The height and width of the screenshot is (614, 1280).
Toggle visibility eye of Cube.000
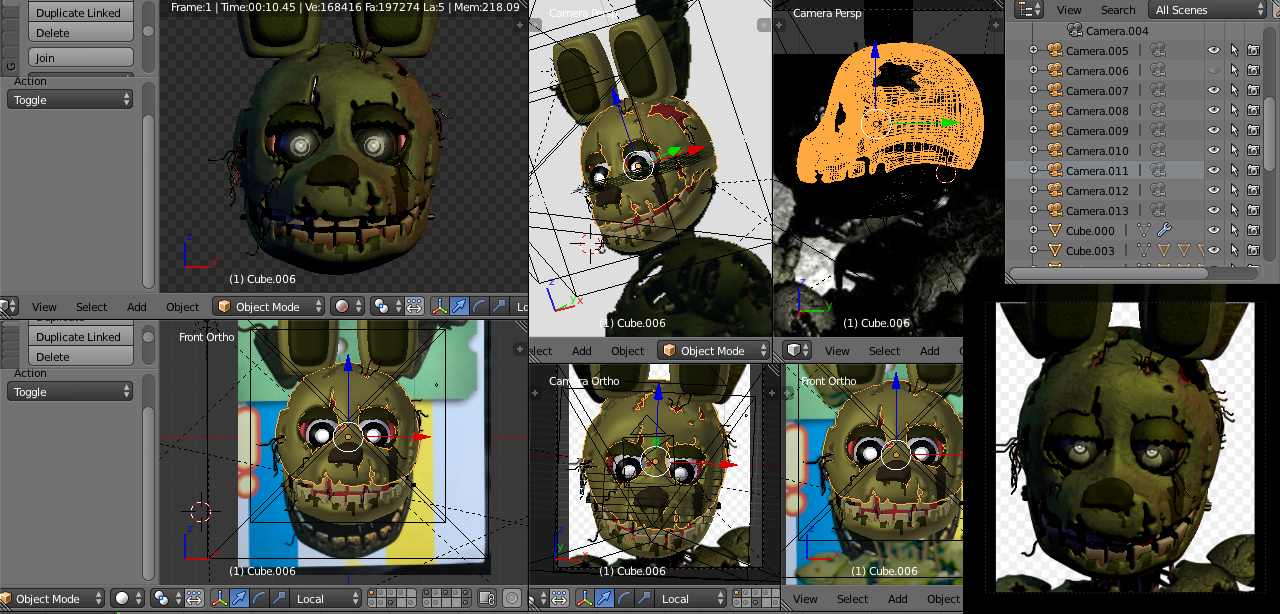tap(1214, 230)
